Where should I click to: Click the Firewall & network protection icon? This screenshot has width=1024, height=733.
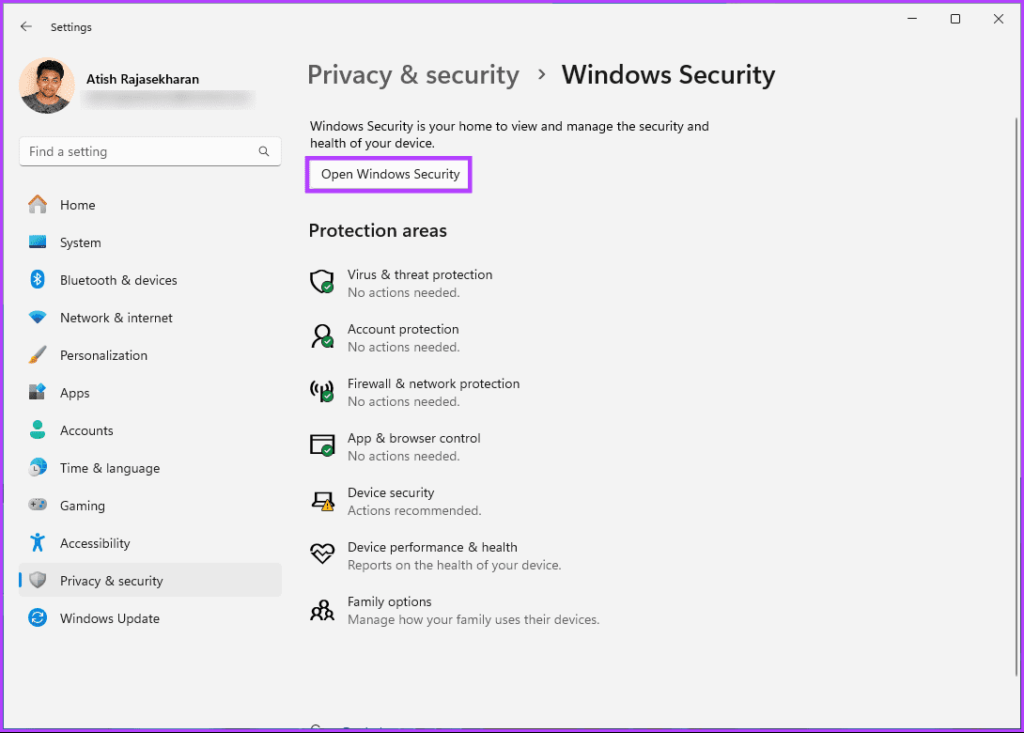tap(322, 391)
